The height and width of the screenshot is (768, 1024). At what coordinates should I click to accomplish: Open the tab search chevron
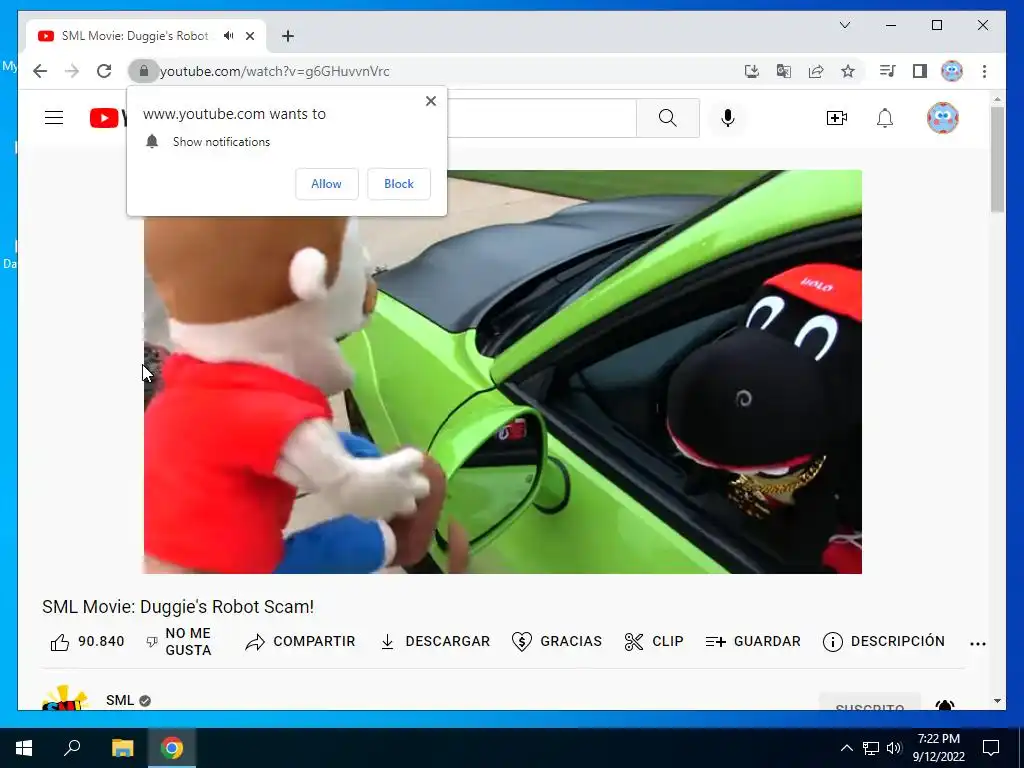pos(845,25)
